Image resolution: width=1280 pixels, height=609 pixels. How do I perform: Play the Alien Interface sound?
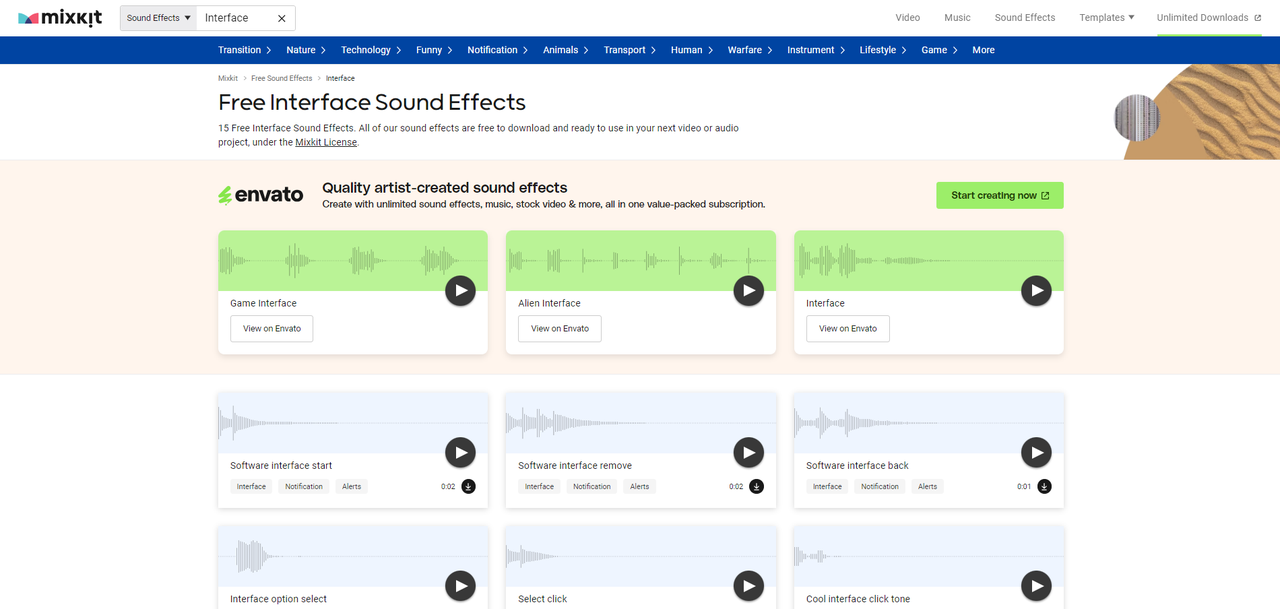click(748, 291)
